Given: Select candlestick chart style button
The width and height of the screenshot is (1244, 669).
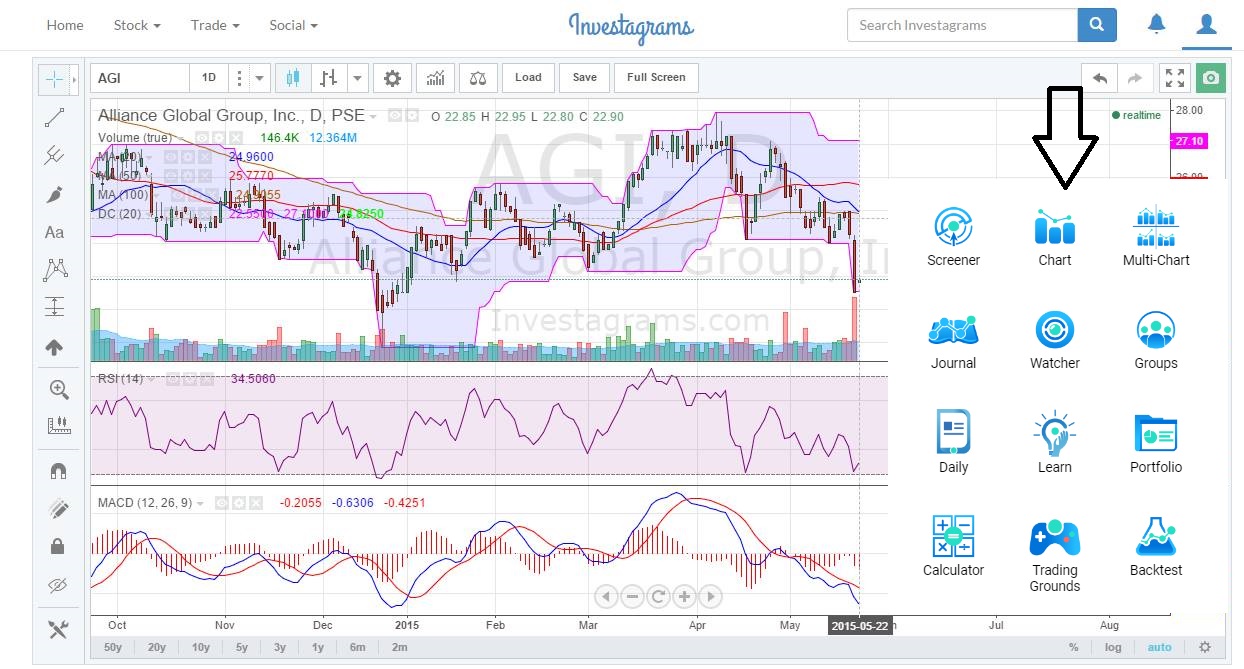Looking at the screenshot, I should tap(292, 78).
